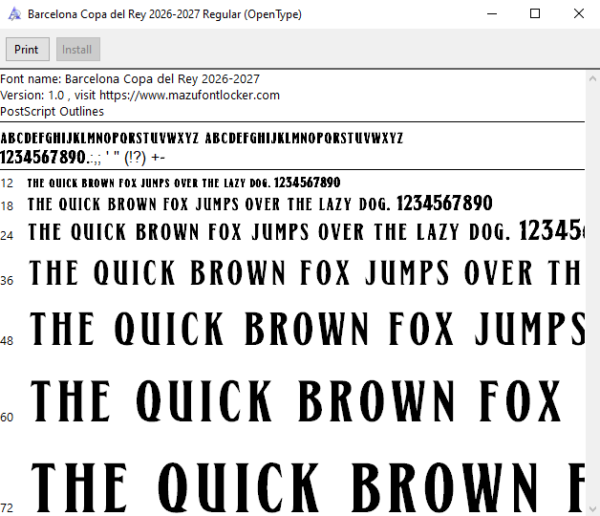Click the font viewer app icon in title bar
Screen dimensions: 600x516
pos(15,14)
